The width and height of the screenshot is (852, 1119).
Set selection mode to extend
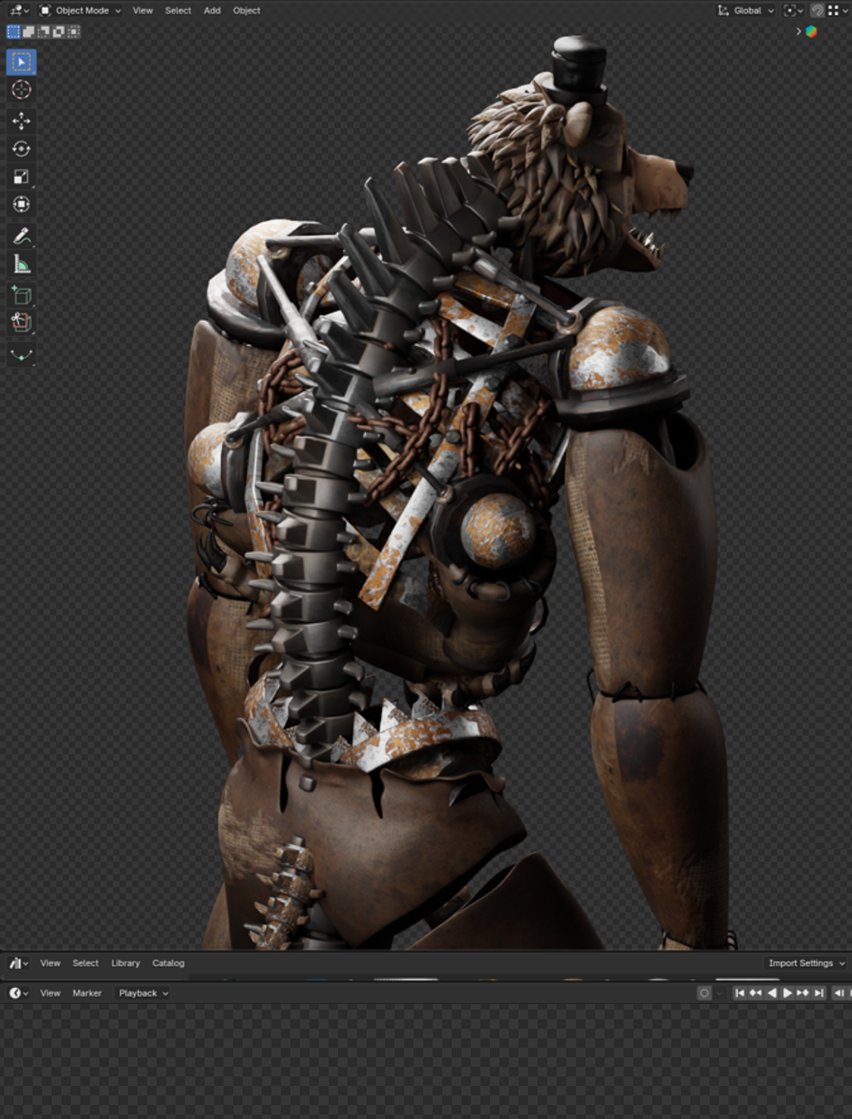29,31
